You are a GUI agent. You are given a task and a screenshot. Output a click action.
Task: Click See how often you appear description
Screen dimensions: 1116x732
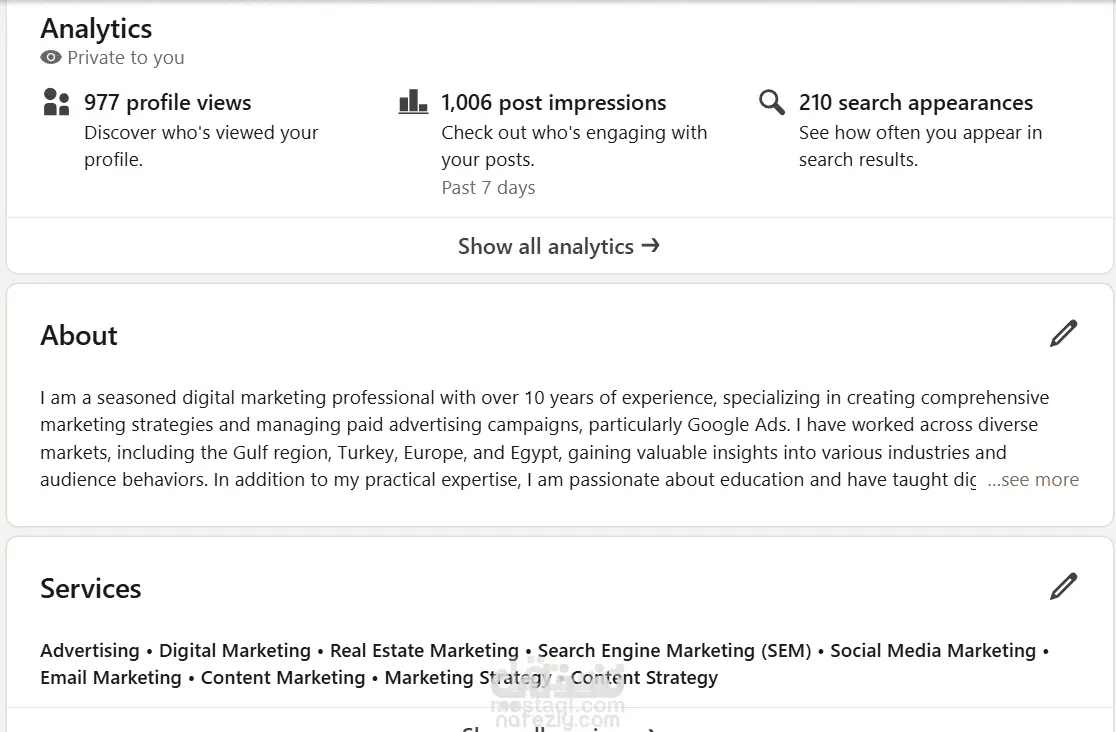point(920,146)
